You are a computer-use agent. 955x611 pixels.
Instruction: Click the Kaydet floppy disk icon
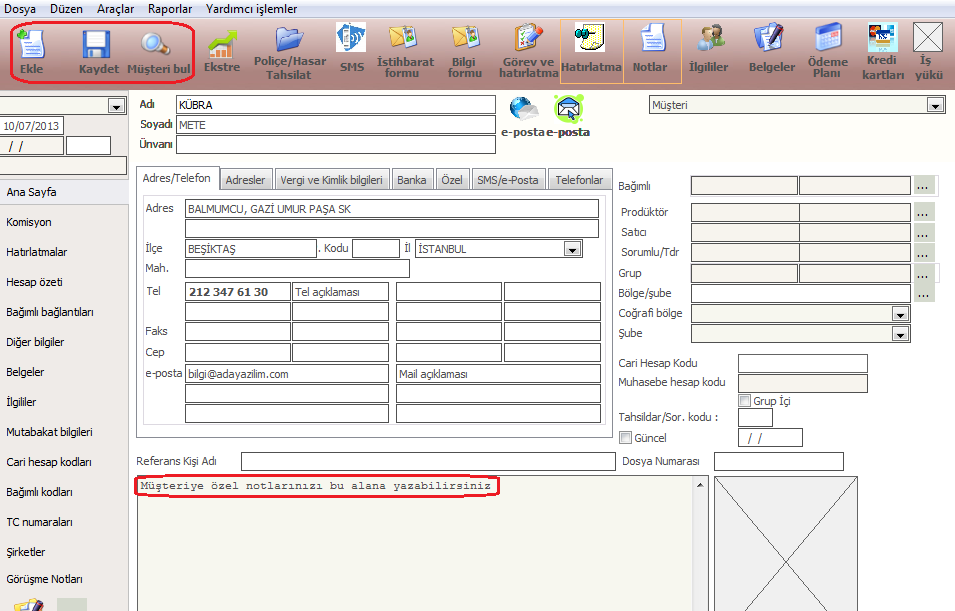click(98, 45)
